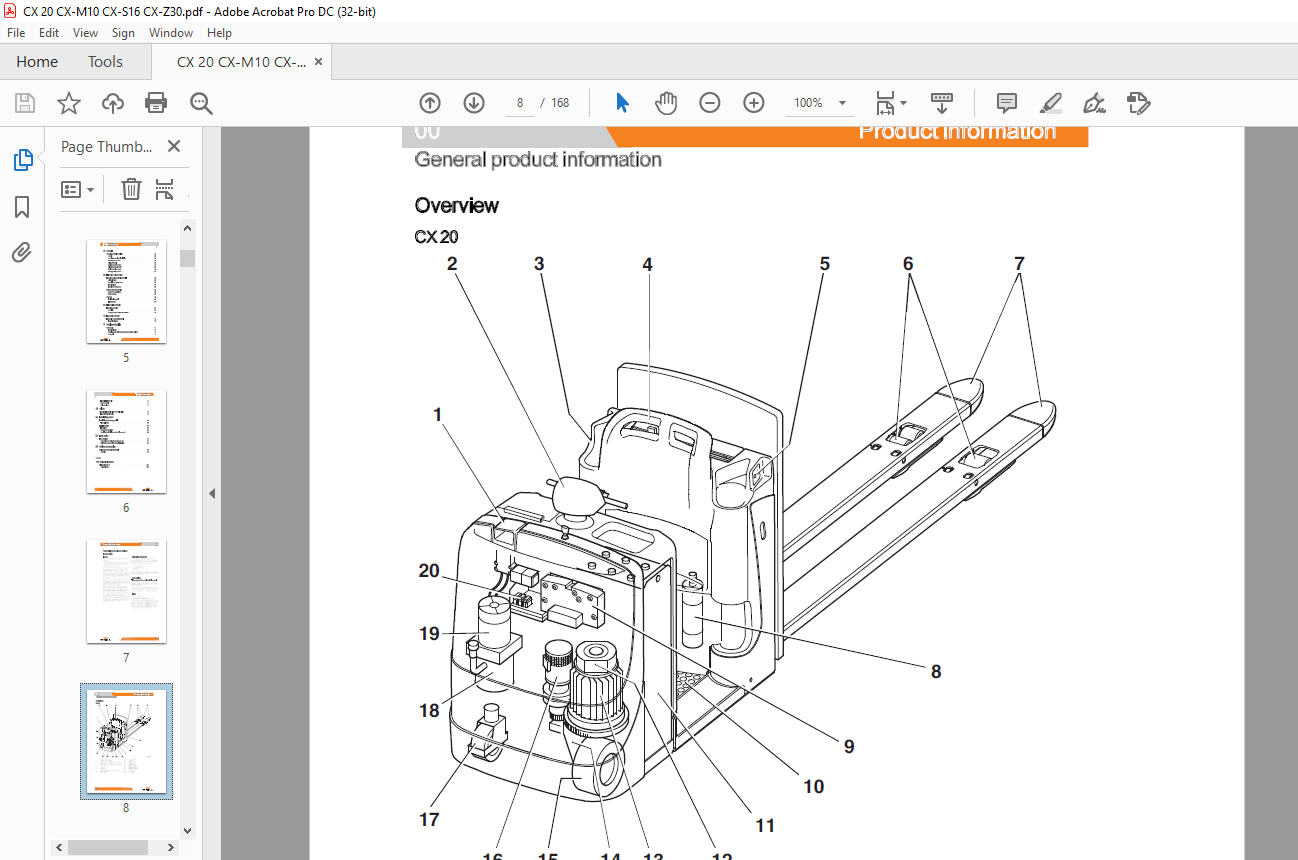This screenshot has width=1298, height=860.
Task: Switch to the Home tab
Action: point(37,62)
